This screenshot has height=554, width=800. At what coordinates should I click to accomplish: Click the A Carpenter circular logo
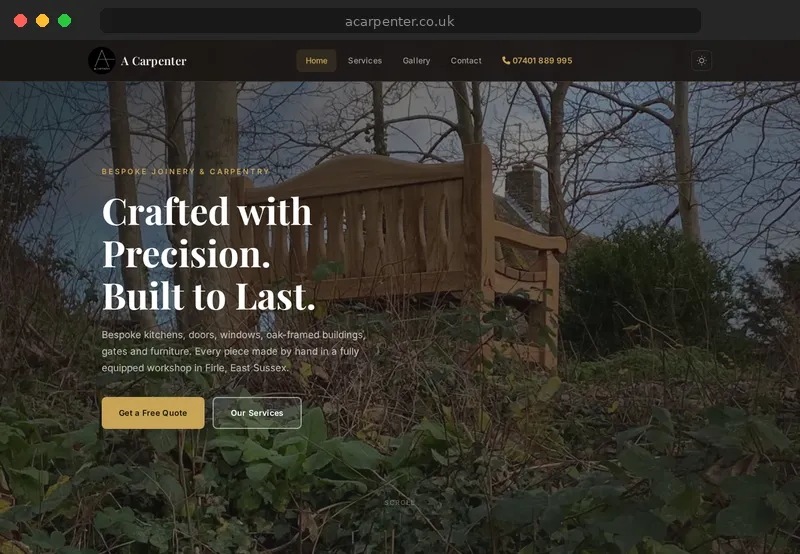click(102, 61)
